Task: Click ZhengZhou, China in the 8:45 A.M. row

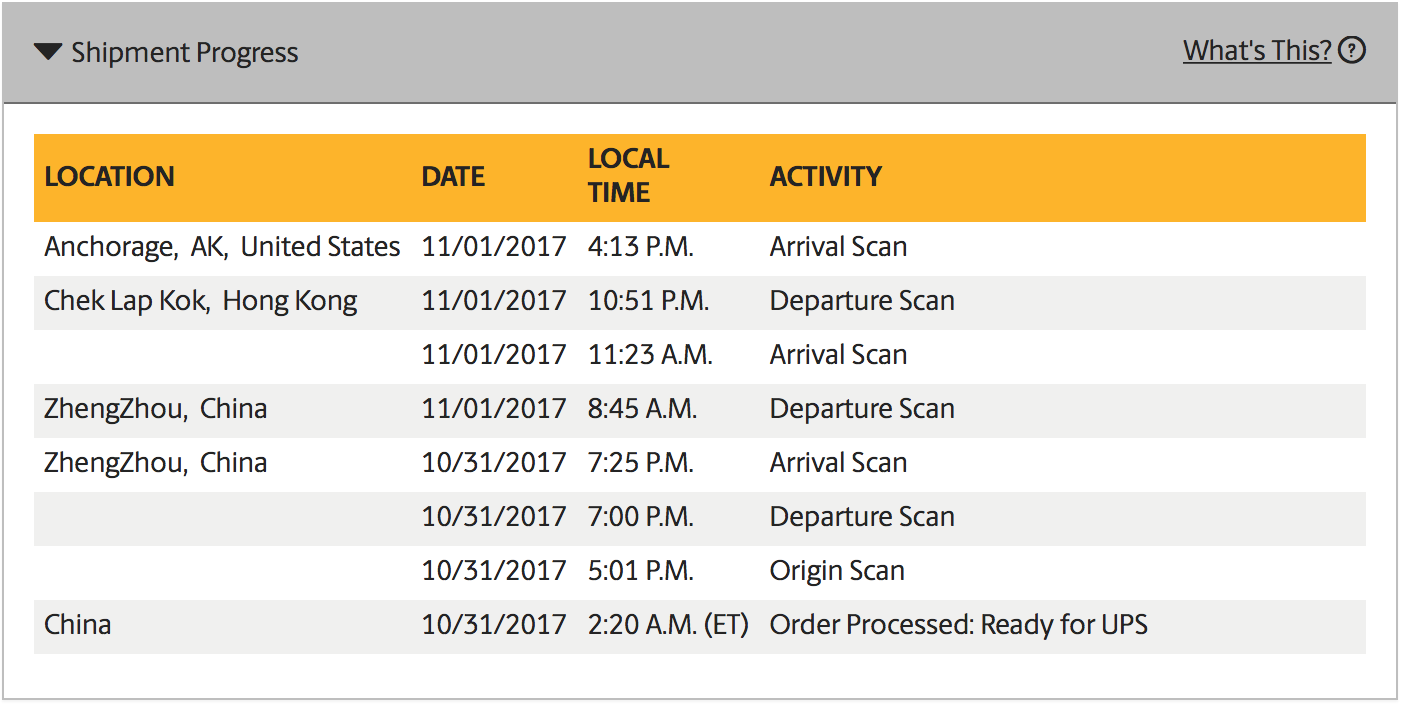Action: click(155, 409)
